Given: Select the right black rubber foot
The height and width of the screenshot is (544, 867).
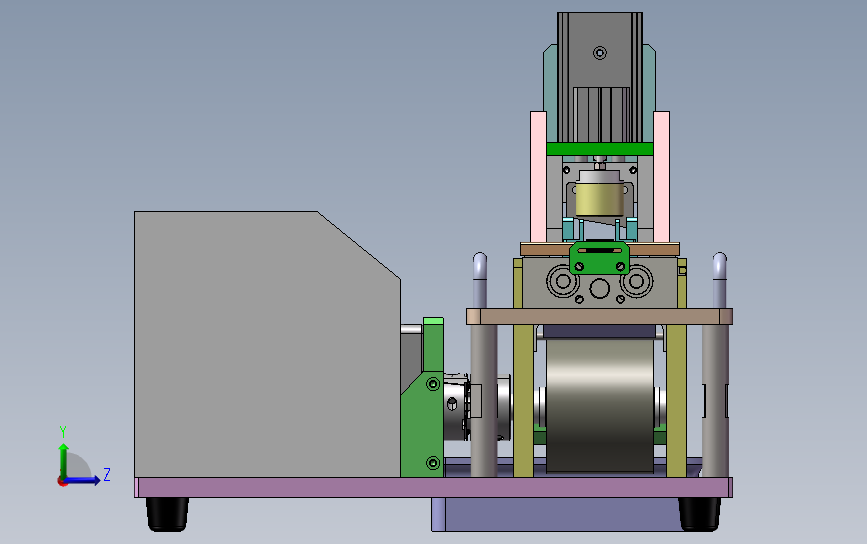Looking at the screenshot, I should pyautogui.click(x=699, y=514).
